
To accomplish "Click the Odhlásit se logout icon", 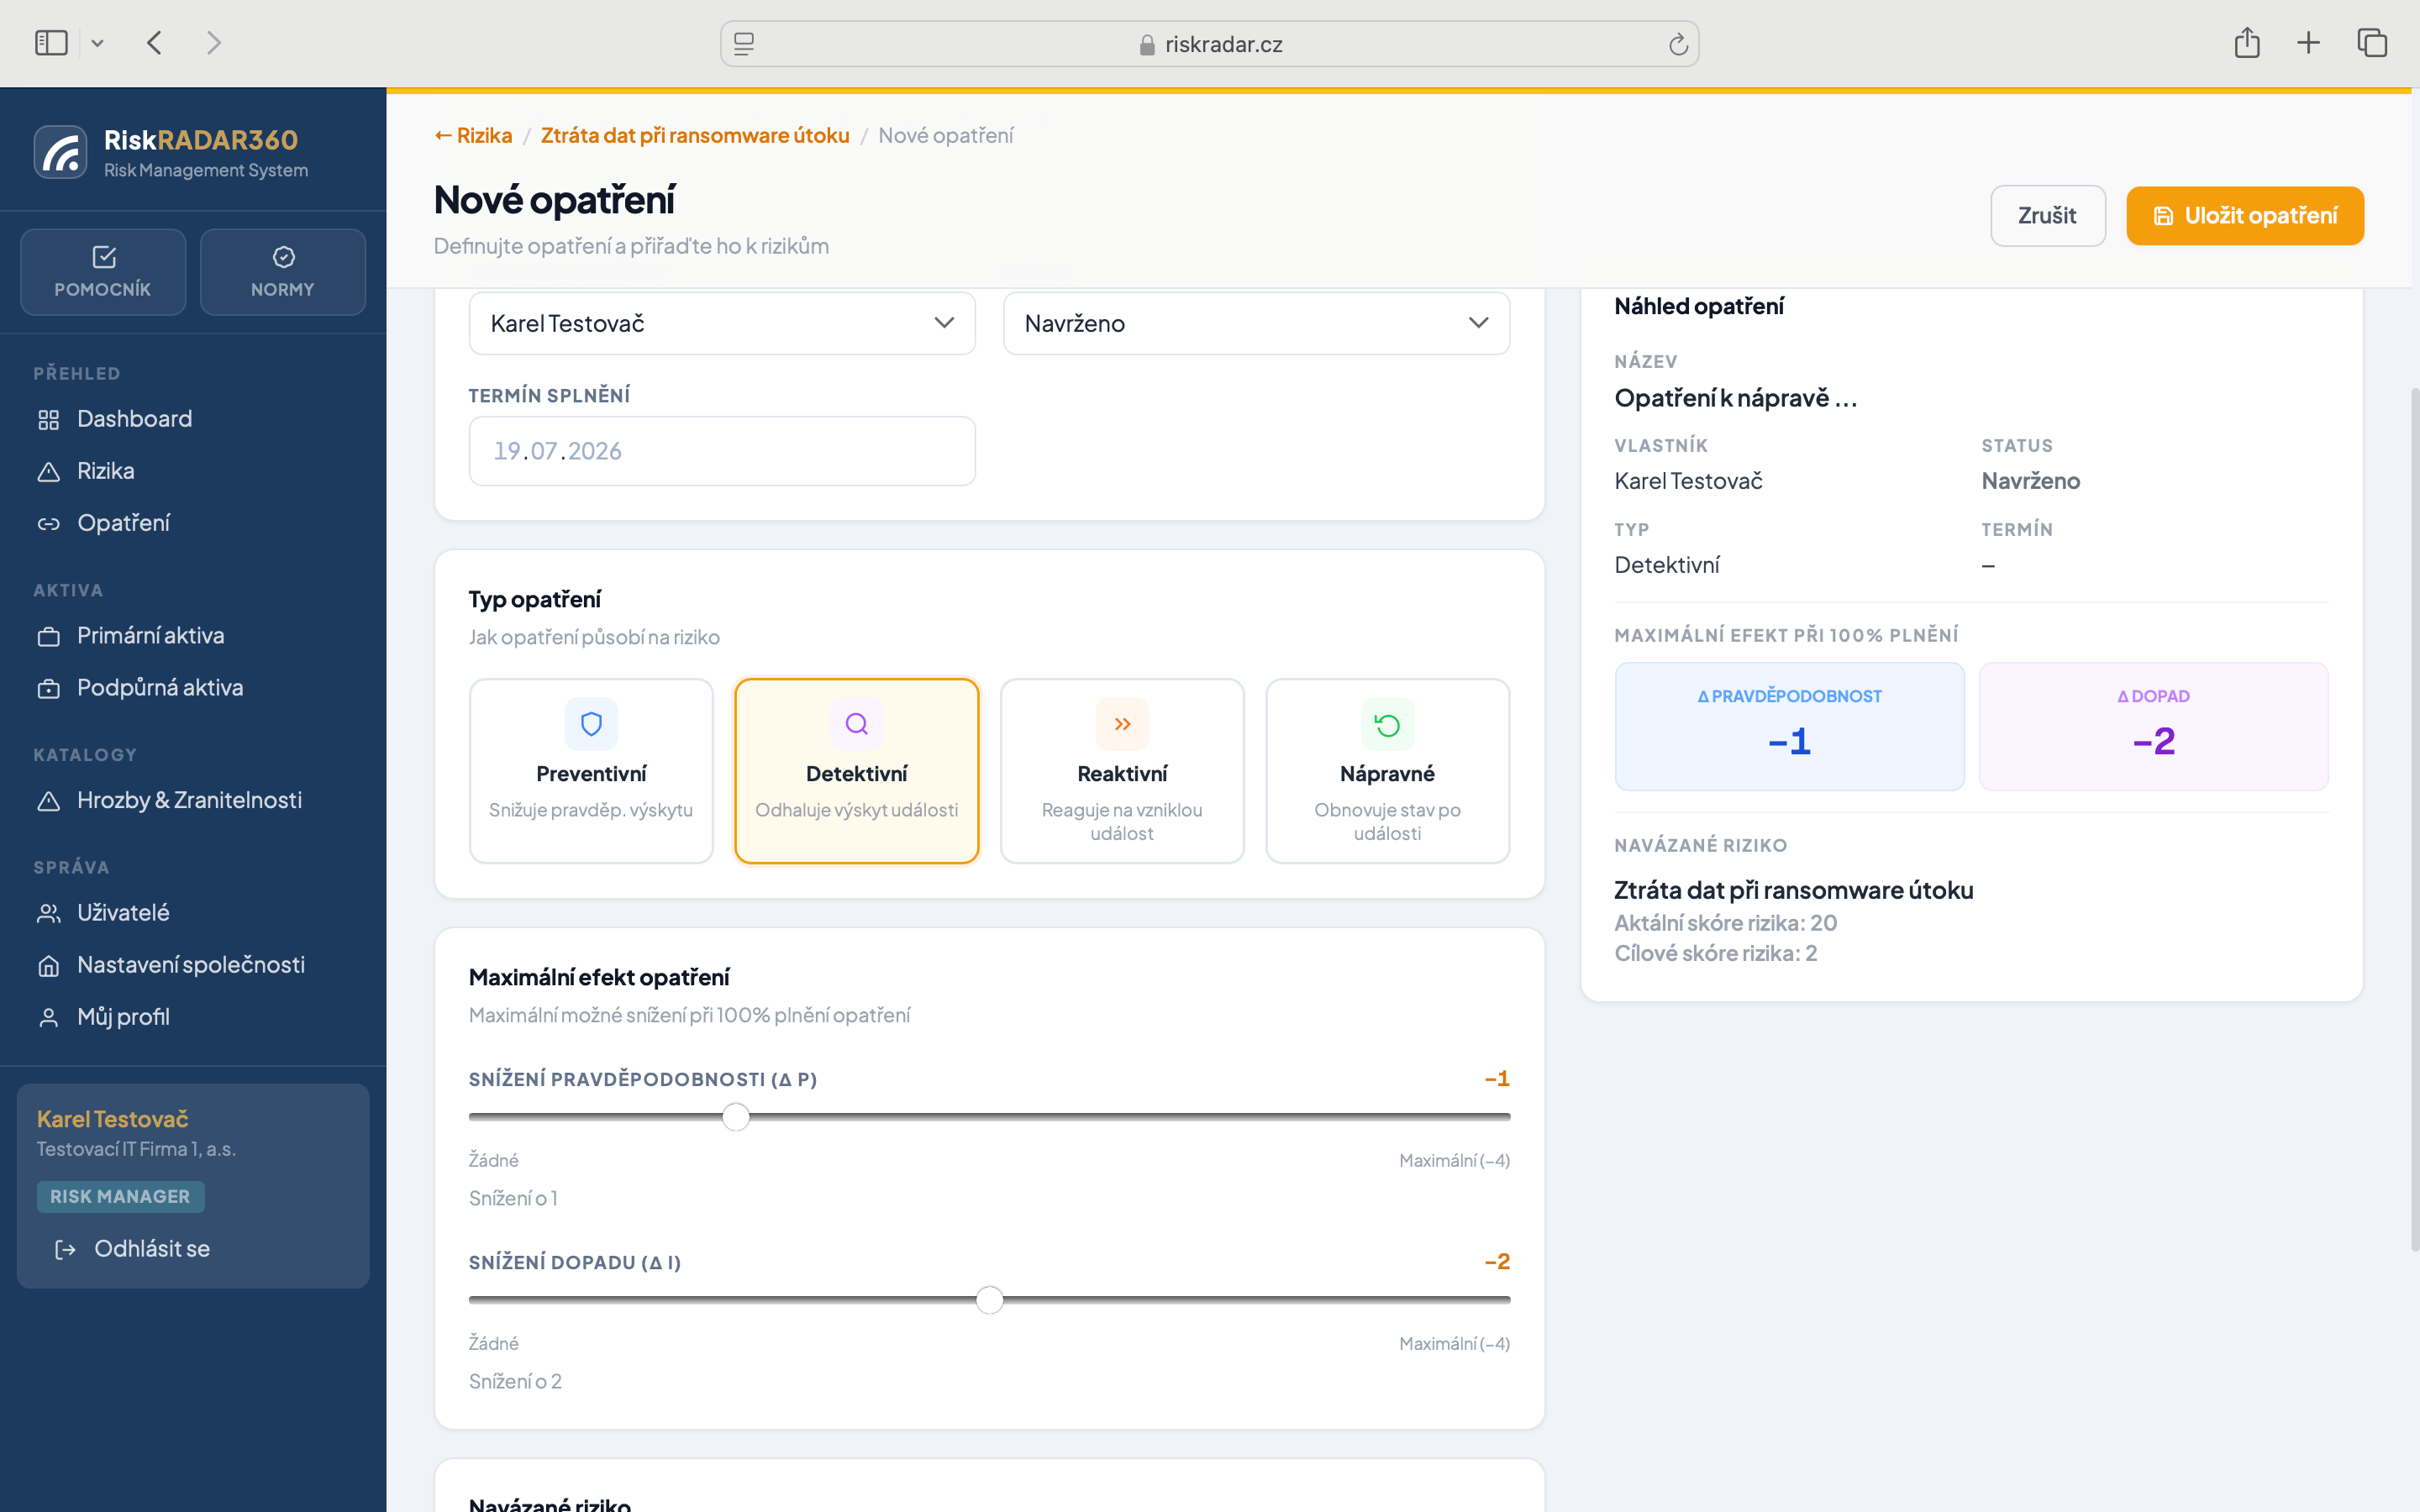I will click(x=65, y=1250).
